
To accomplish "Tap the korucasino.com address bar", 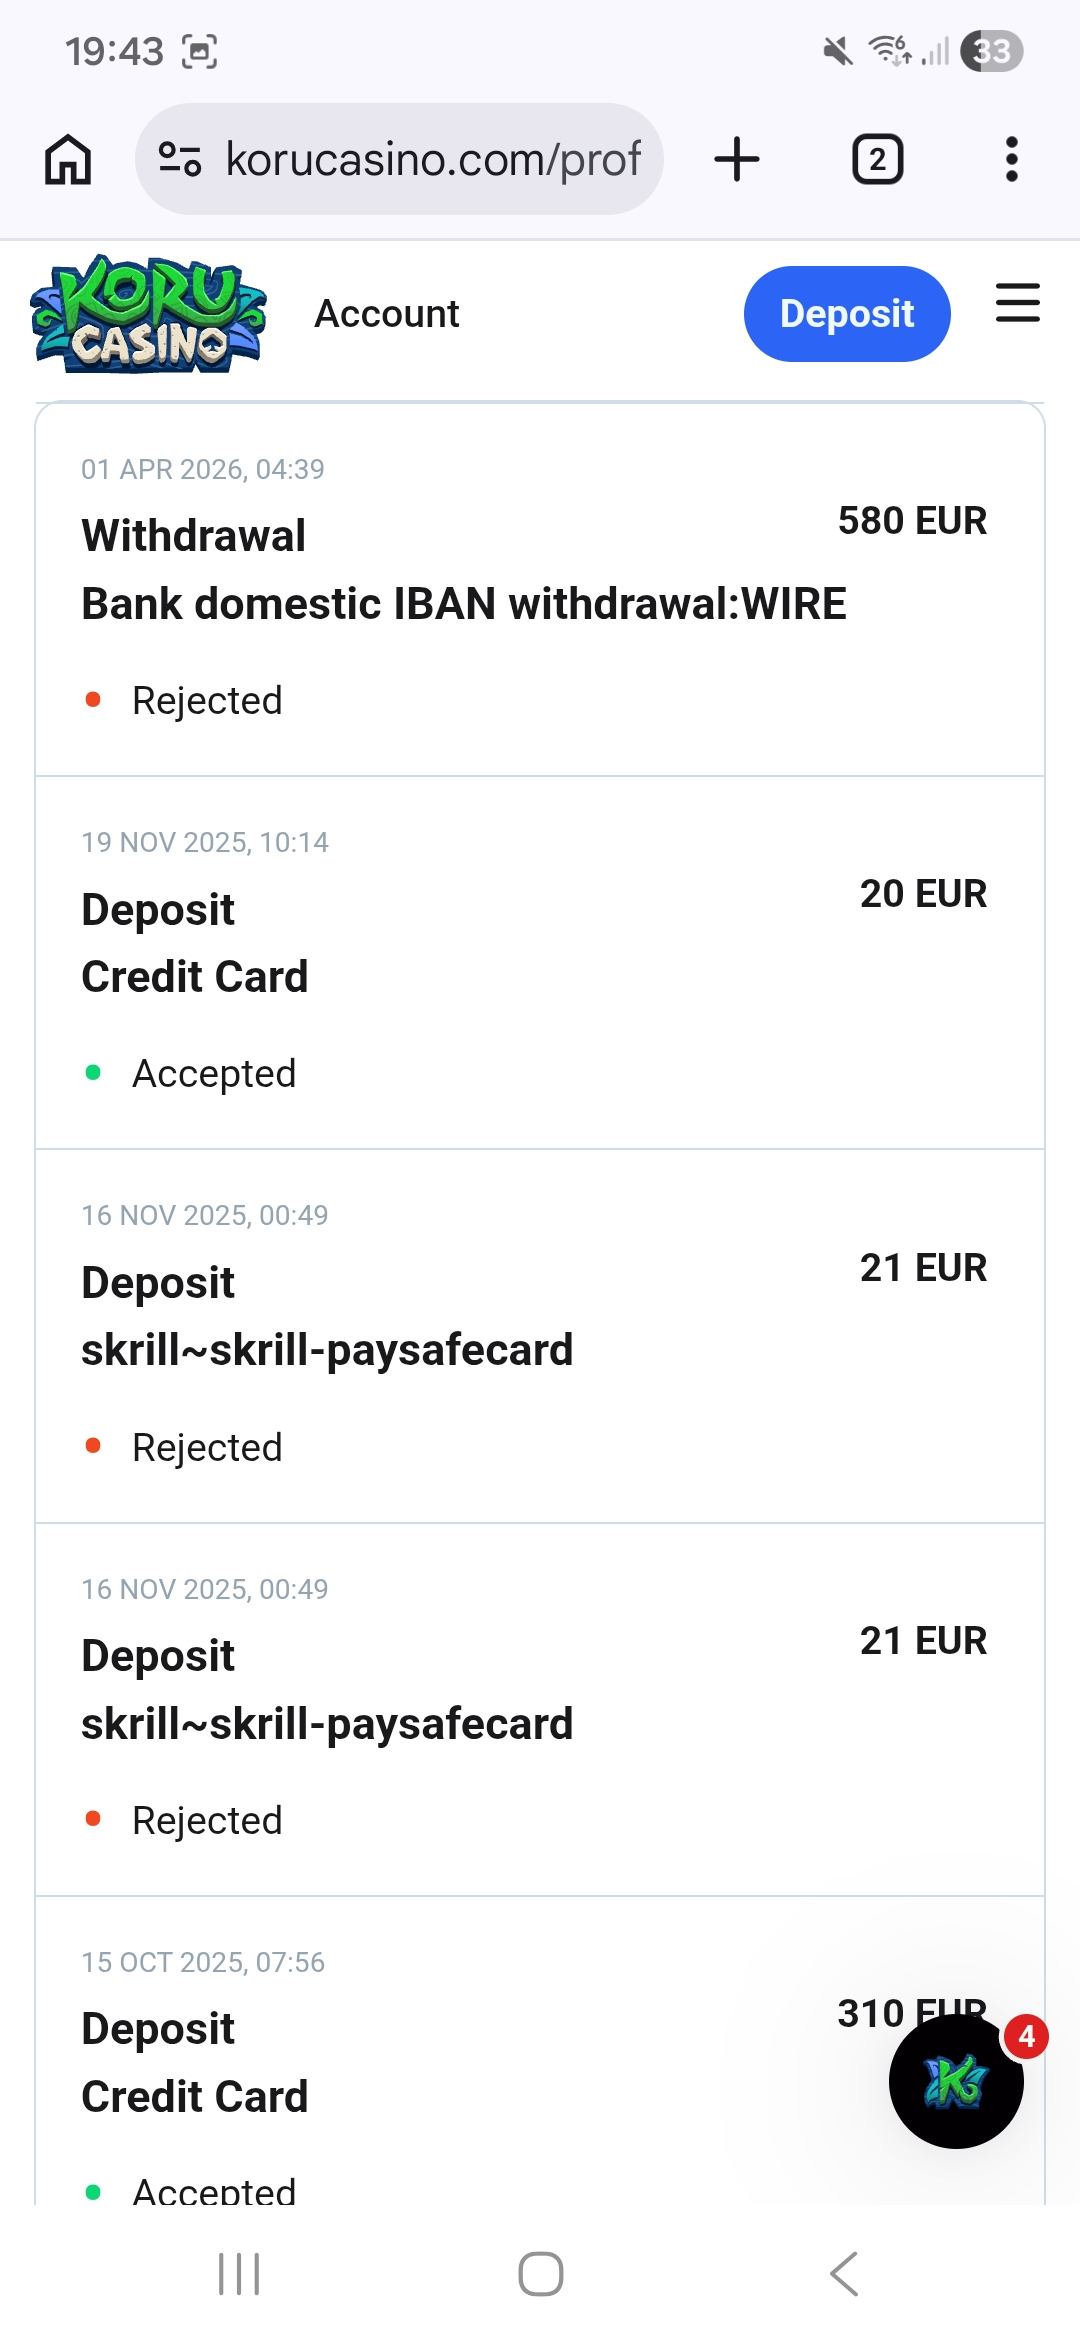I will tap(432, 159).
